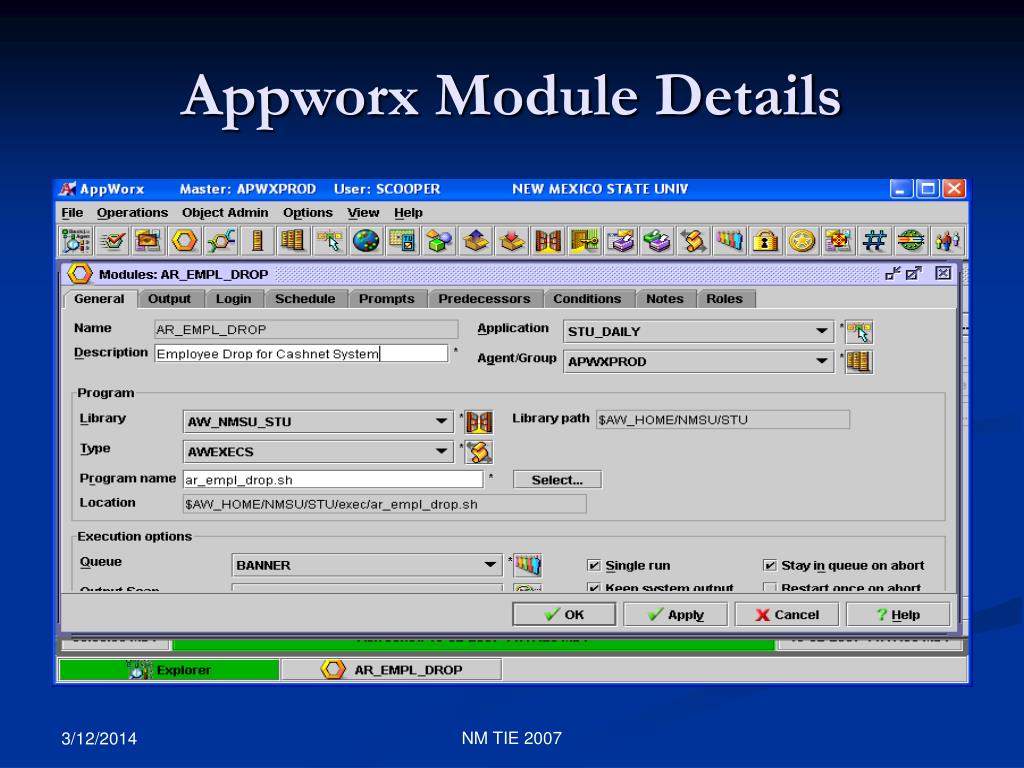Viewport: 1024px width, 768px height.
Task: Open the Options menu
Action: point(308,213)
